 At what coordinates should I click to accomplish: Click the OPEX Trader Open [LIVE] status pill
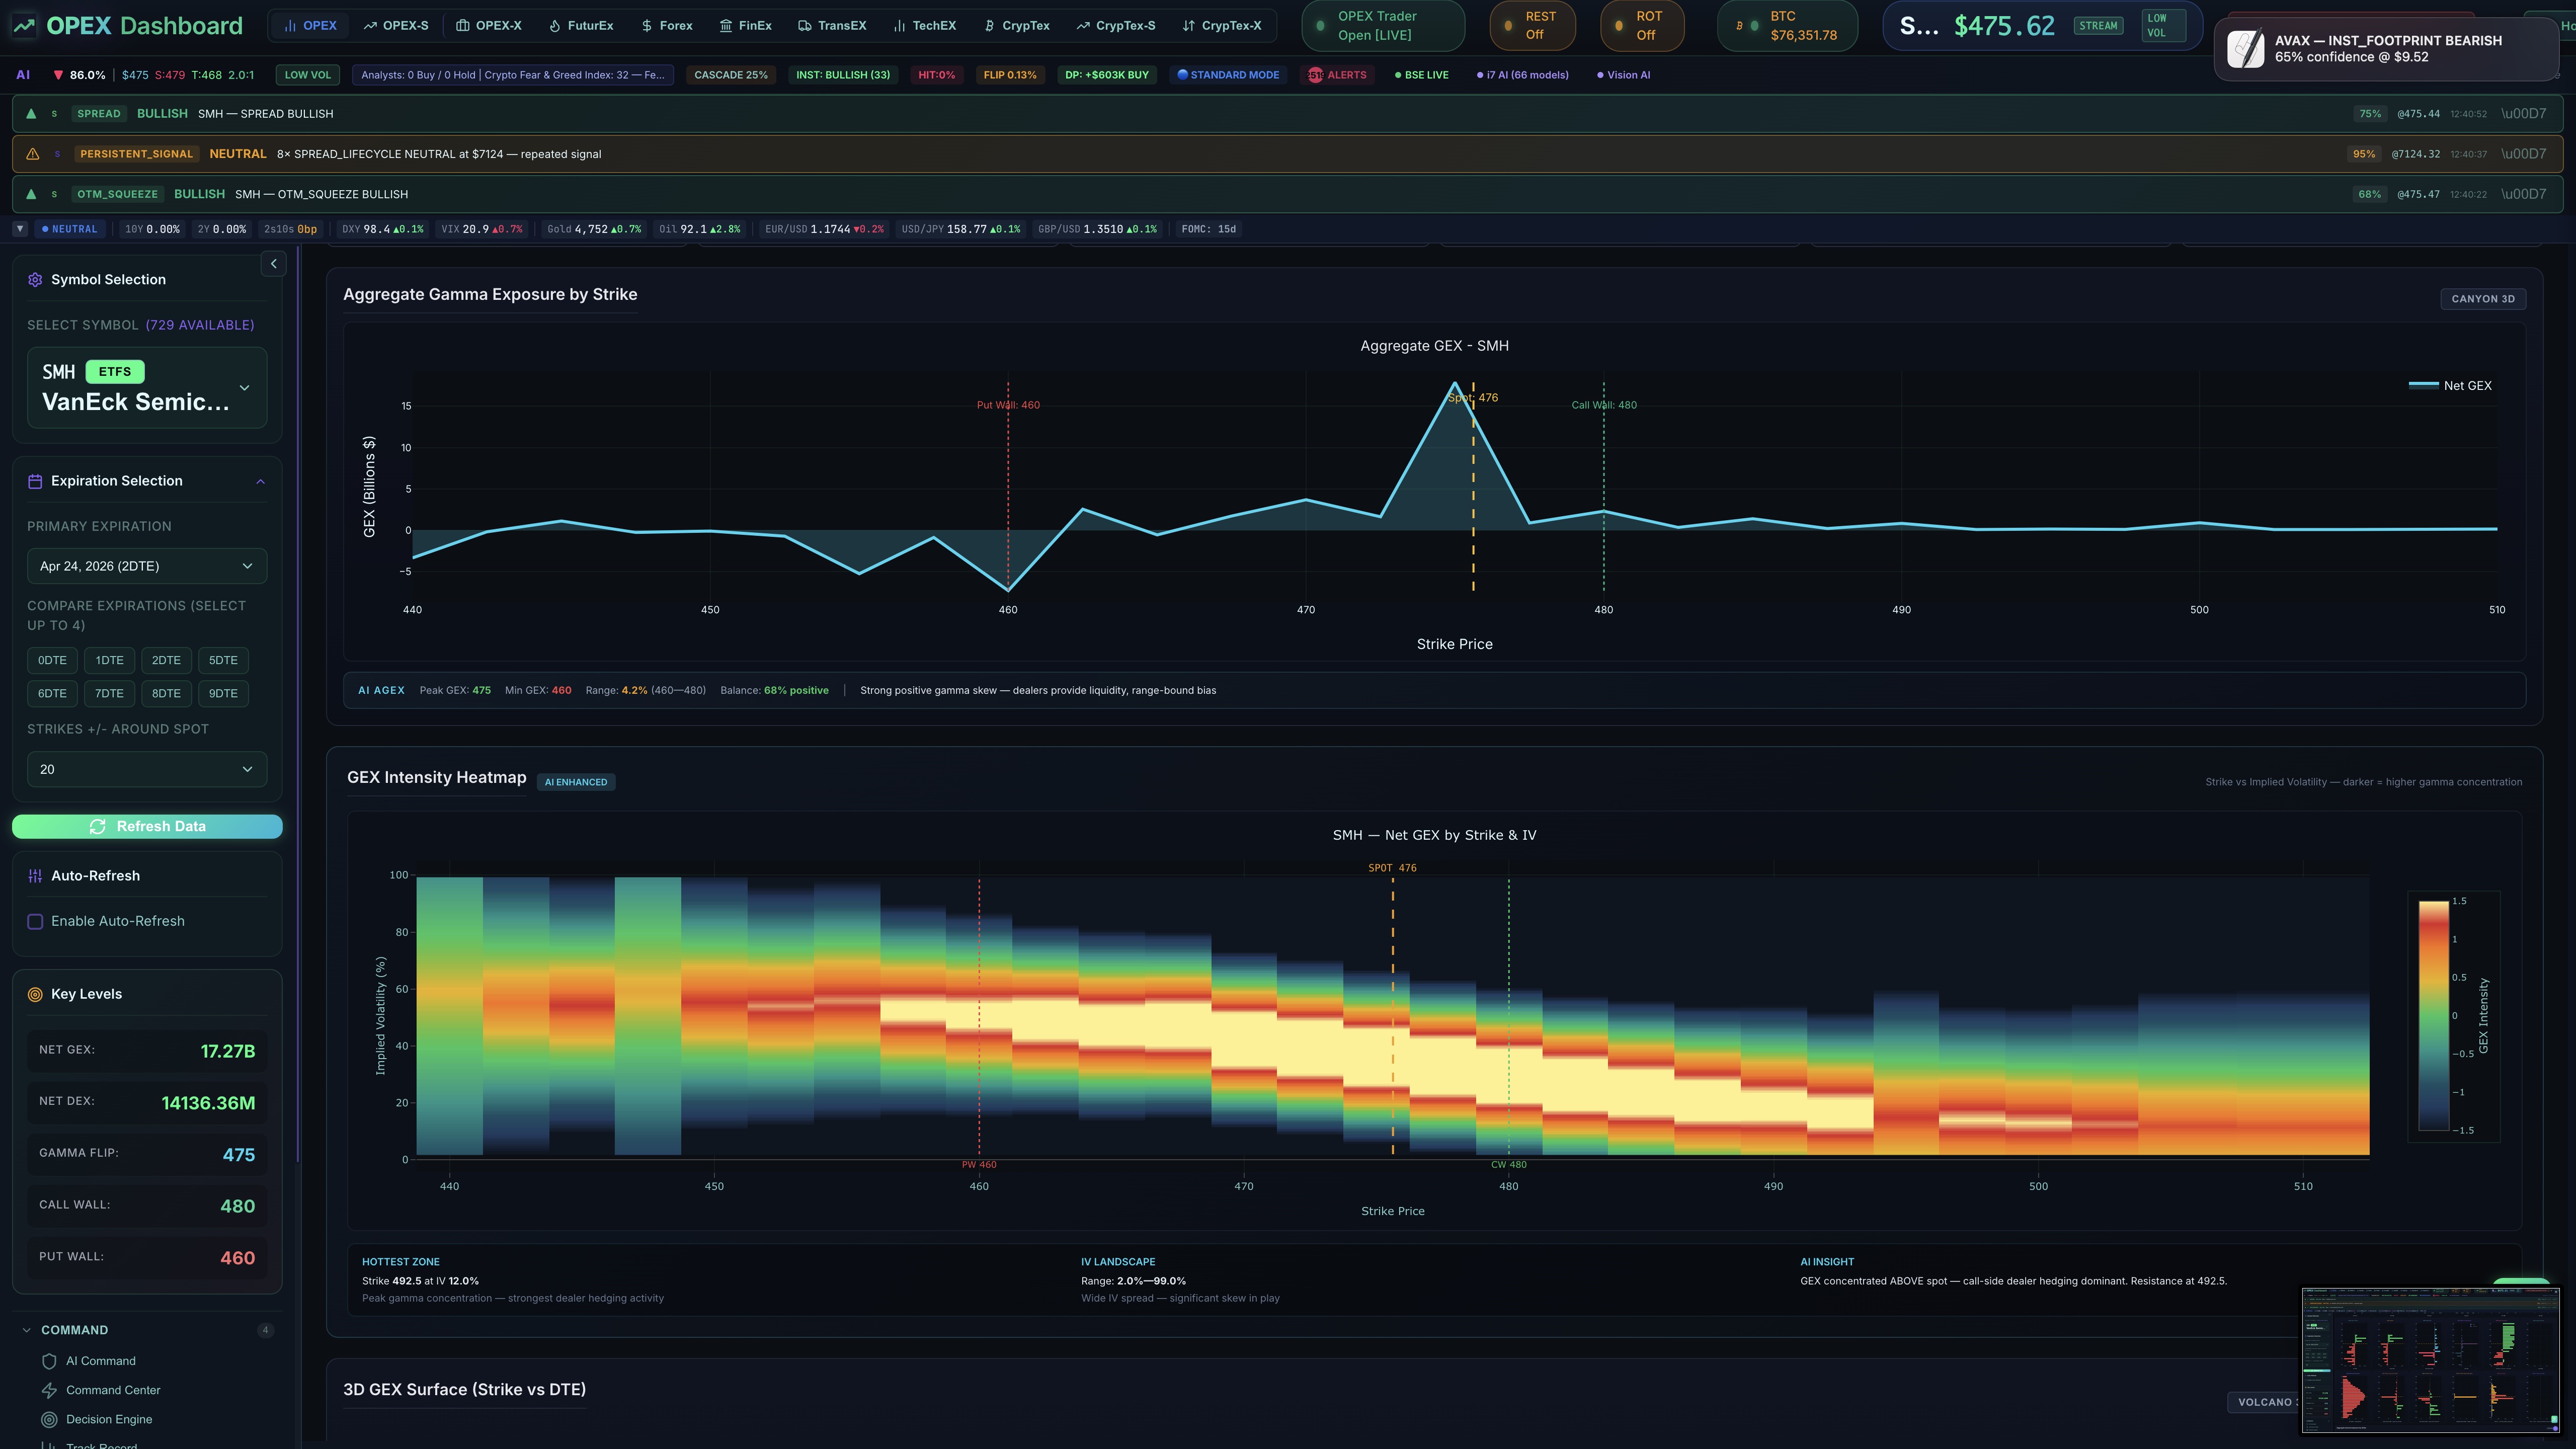1383,26
